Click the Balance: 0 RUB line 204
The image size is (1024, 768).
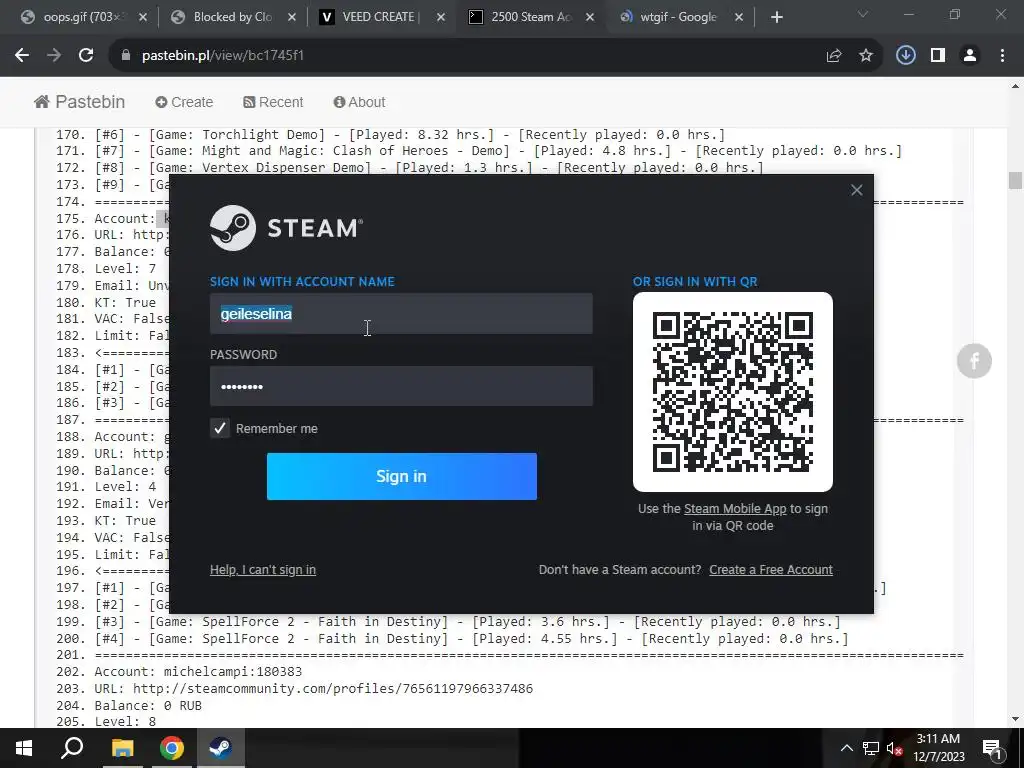148,705
